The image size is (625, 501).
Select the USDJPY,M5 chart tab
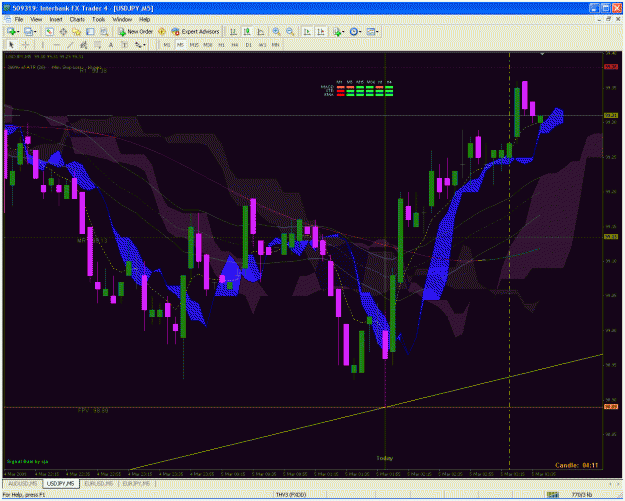(61, 483)
